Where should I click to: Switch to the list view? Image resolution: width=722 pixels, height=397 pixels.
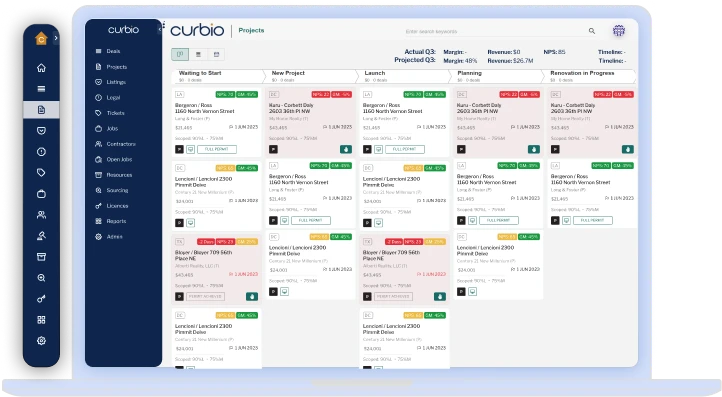(198, 54)
